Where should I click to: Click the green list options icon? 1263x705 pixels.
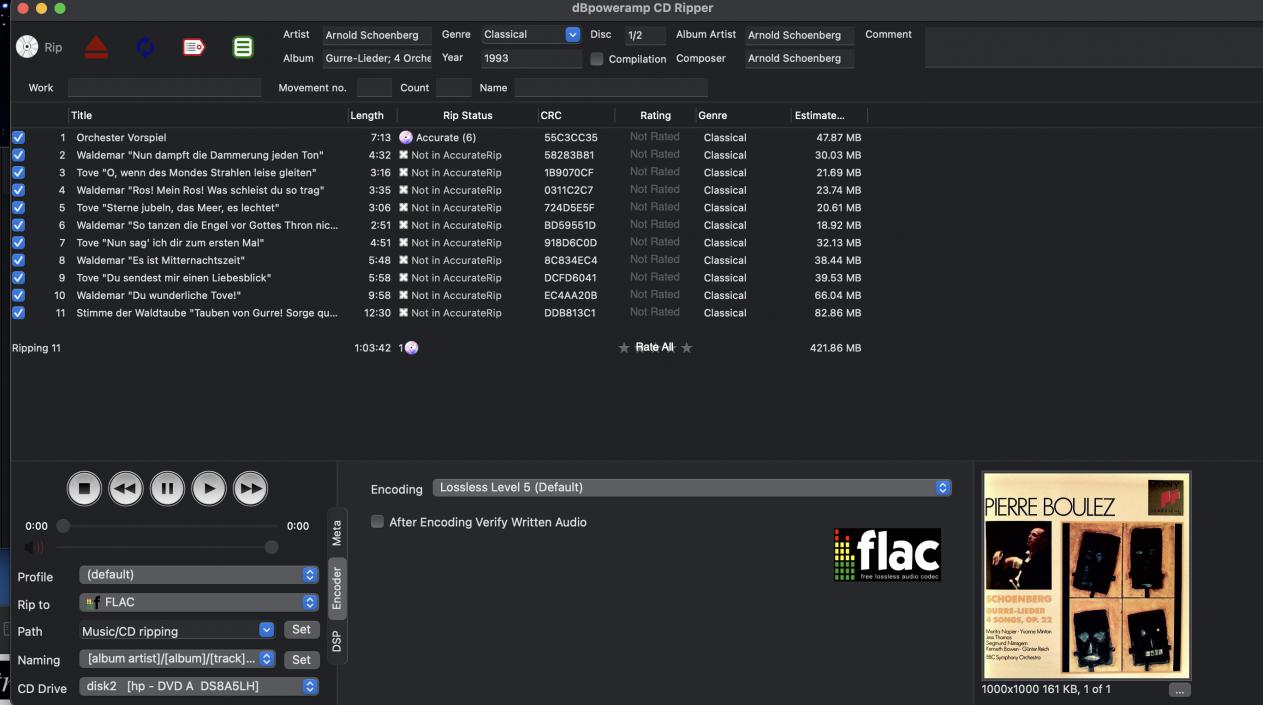point(242,47)
